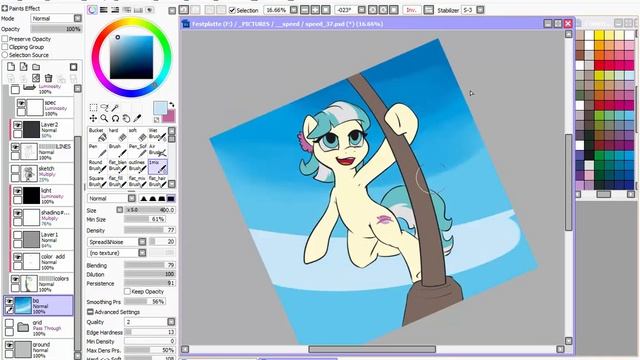Image resolution: width=640 pixels, height=360 pixels.
Task: Delete the selected layer via trash icon
Action: click(x=49, y=78)
